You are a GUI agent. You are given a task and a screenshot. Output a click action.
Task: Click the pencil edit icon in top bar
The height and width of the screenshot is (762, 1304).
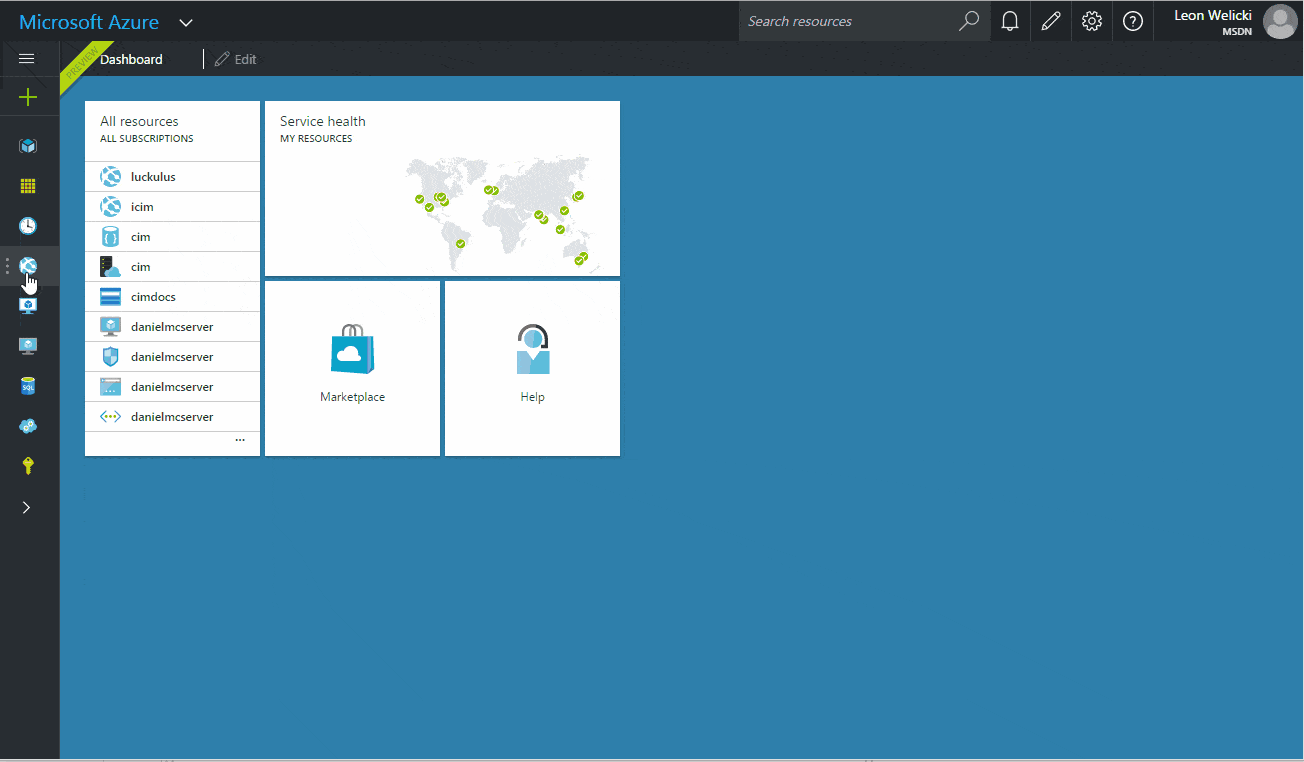click(1051, 21)
